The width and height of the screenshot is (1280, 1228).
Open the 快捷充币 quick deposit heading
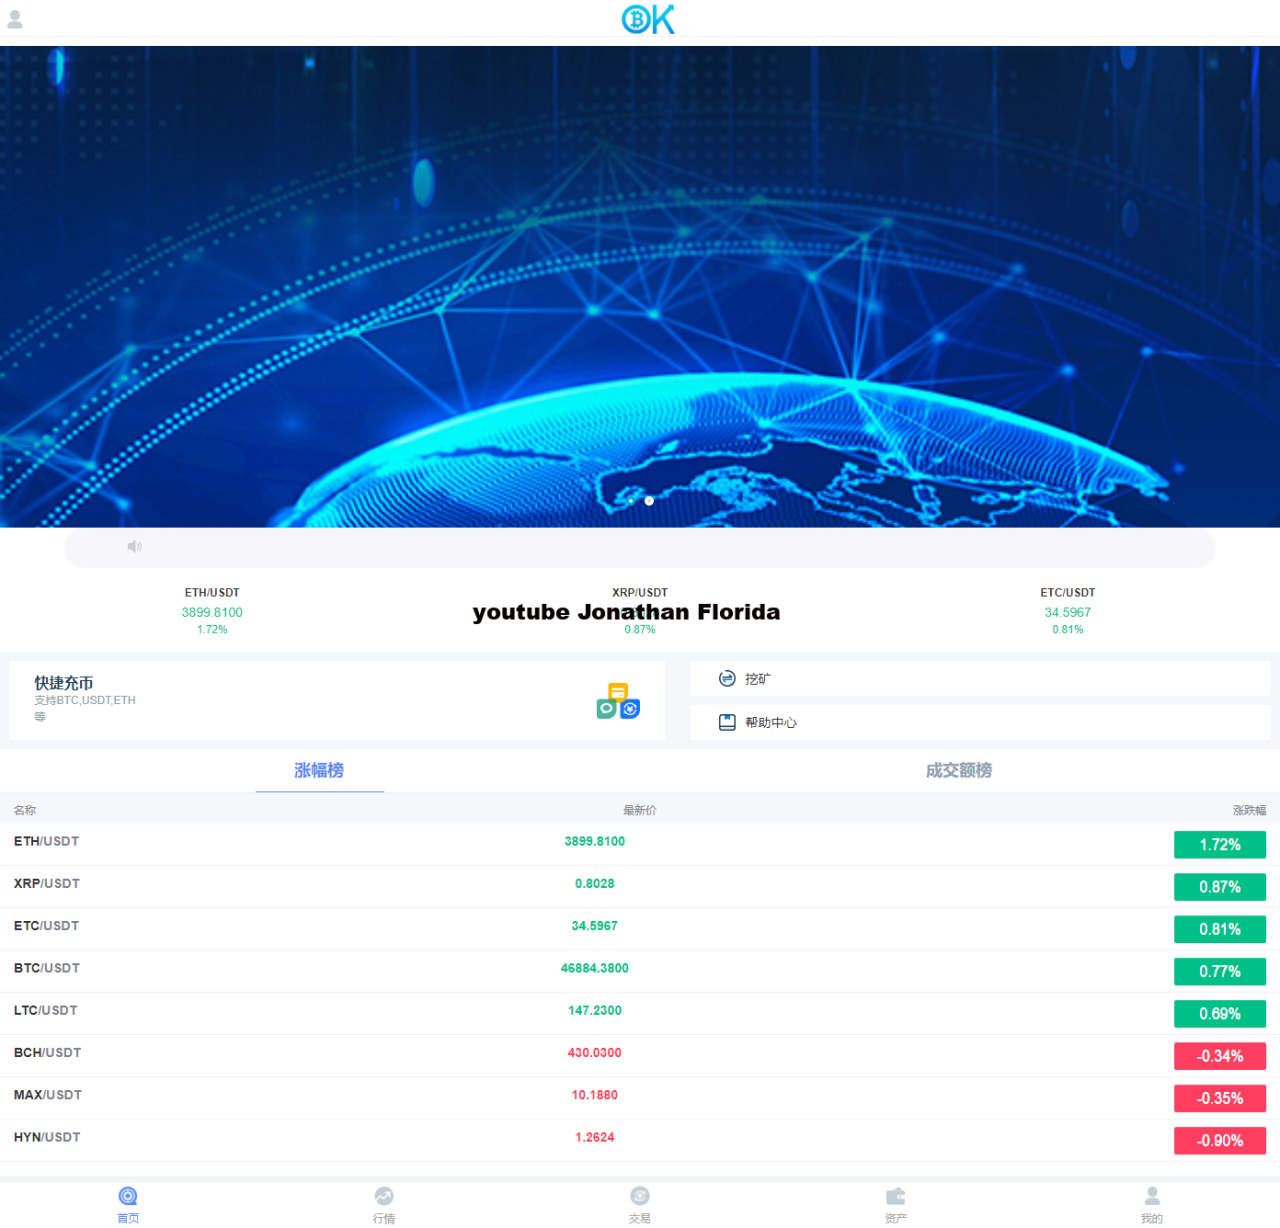[x=64, y=683]
